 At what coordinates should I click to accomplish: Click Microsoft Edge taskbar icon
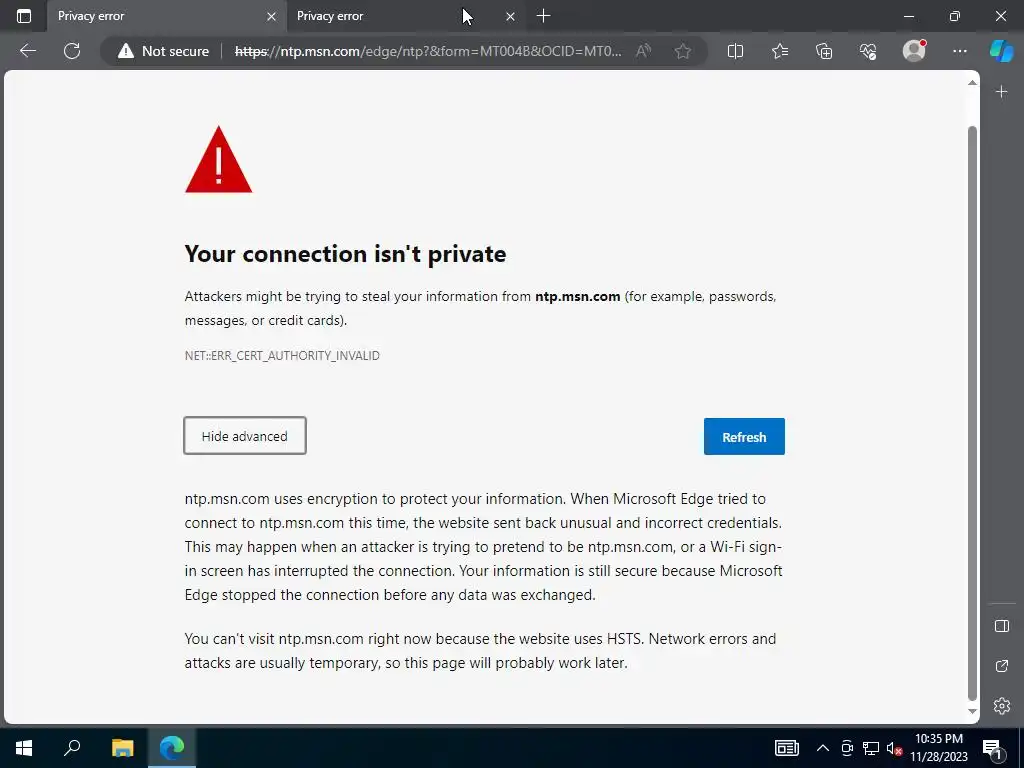(172, 748)
